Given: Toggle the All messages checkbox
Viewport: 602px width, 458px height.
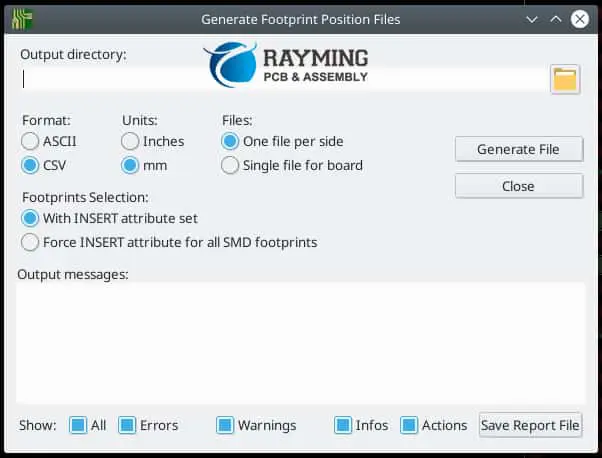Looking at the screenshot, I should [78, 425].
